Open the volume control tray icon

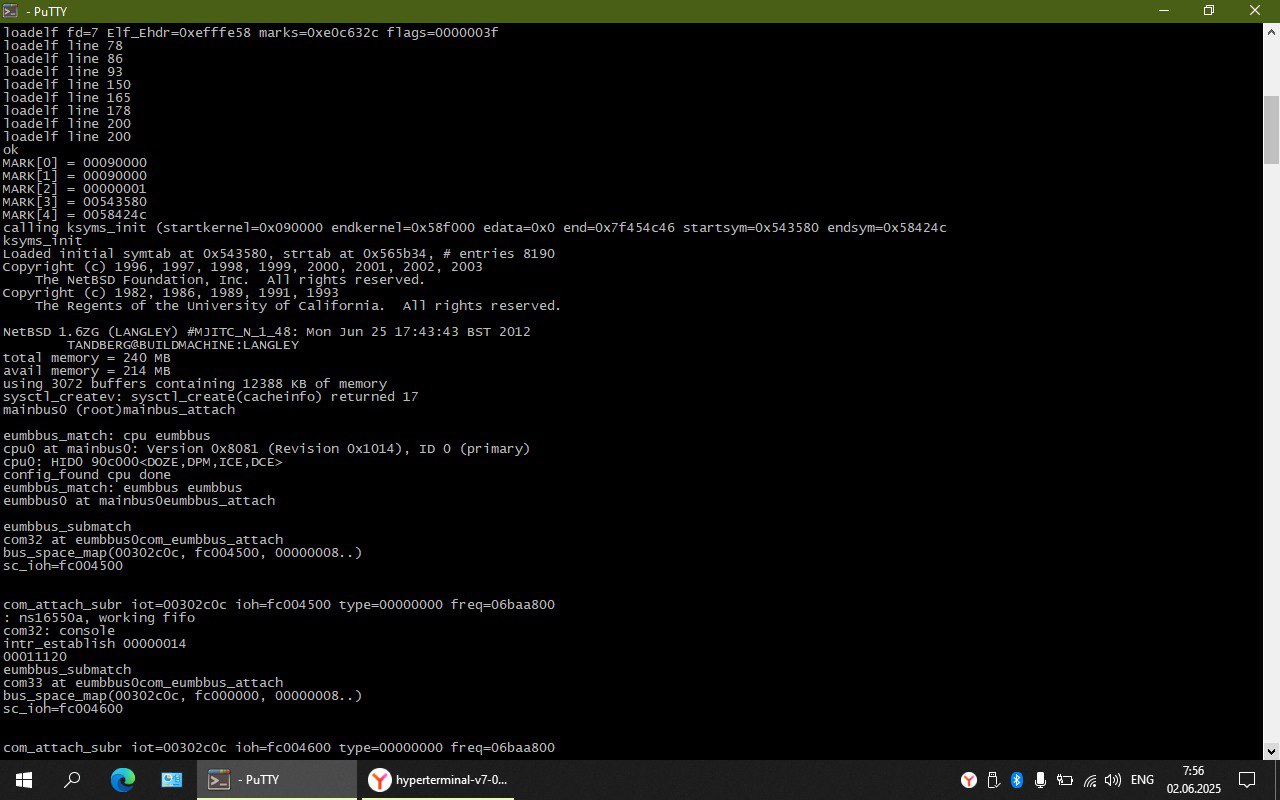1113,780
